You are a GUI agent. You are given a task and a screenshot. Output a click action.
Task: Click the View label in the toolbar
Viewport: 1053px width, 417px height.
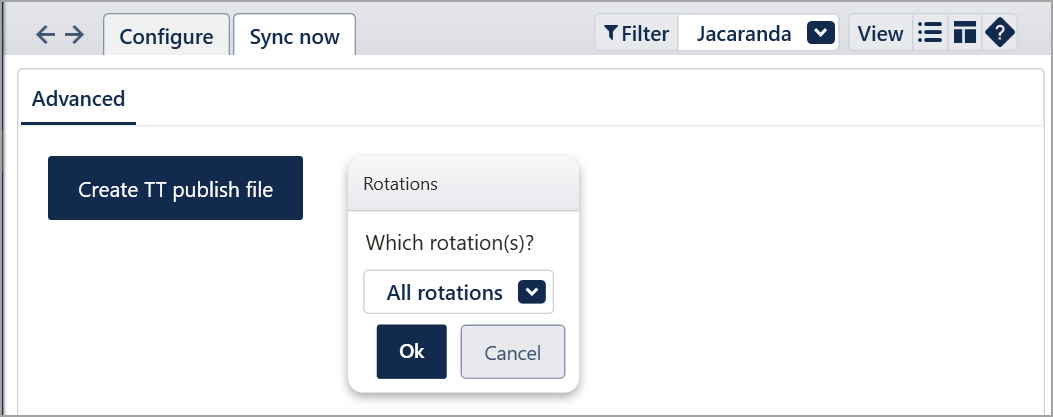pos(880,34)
